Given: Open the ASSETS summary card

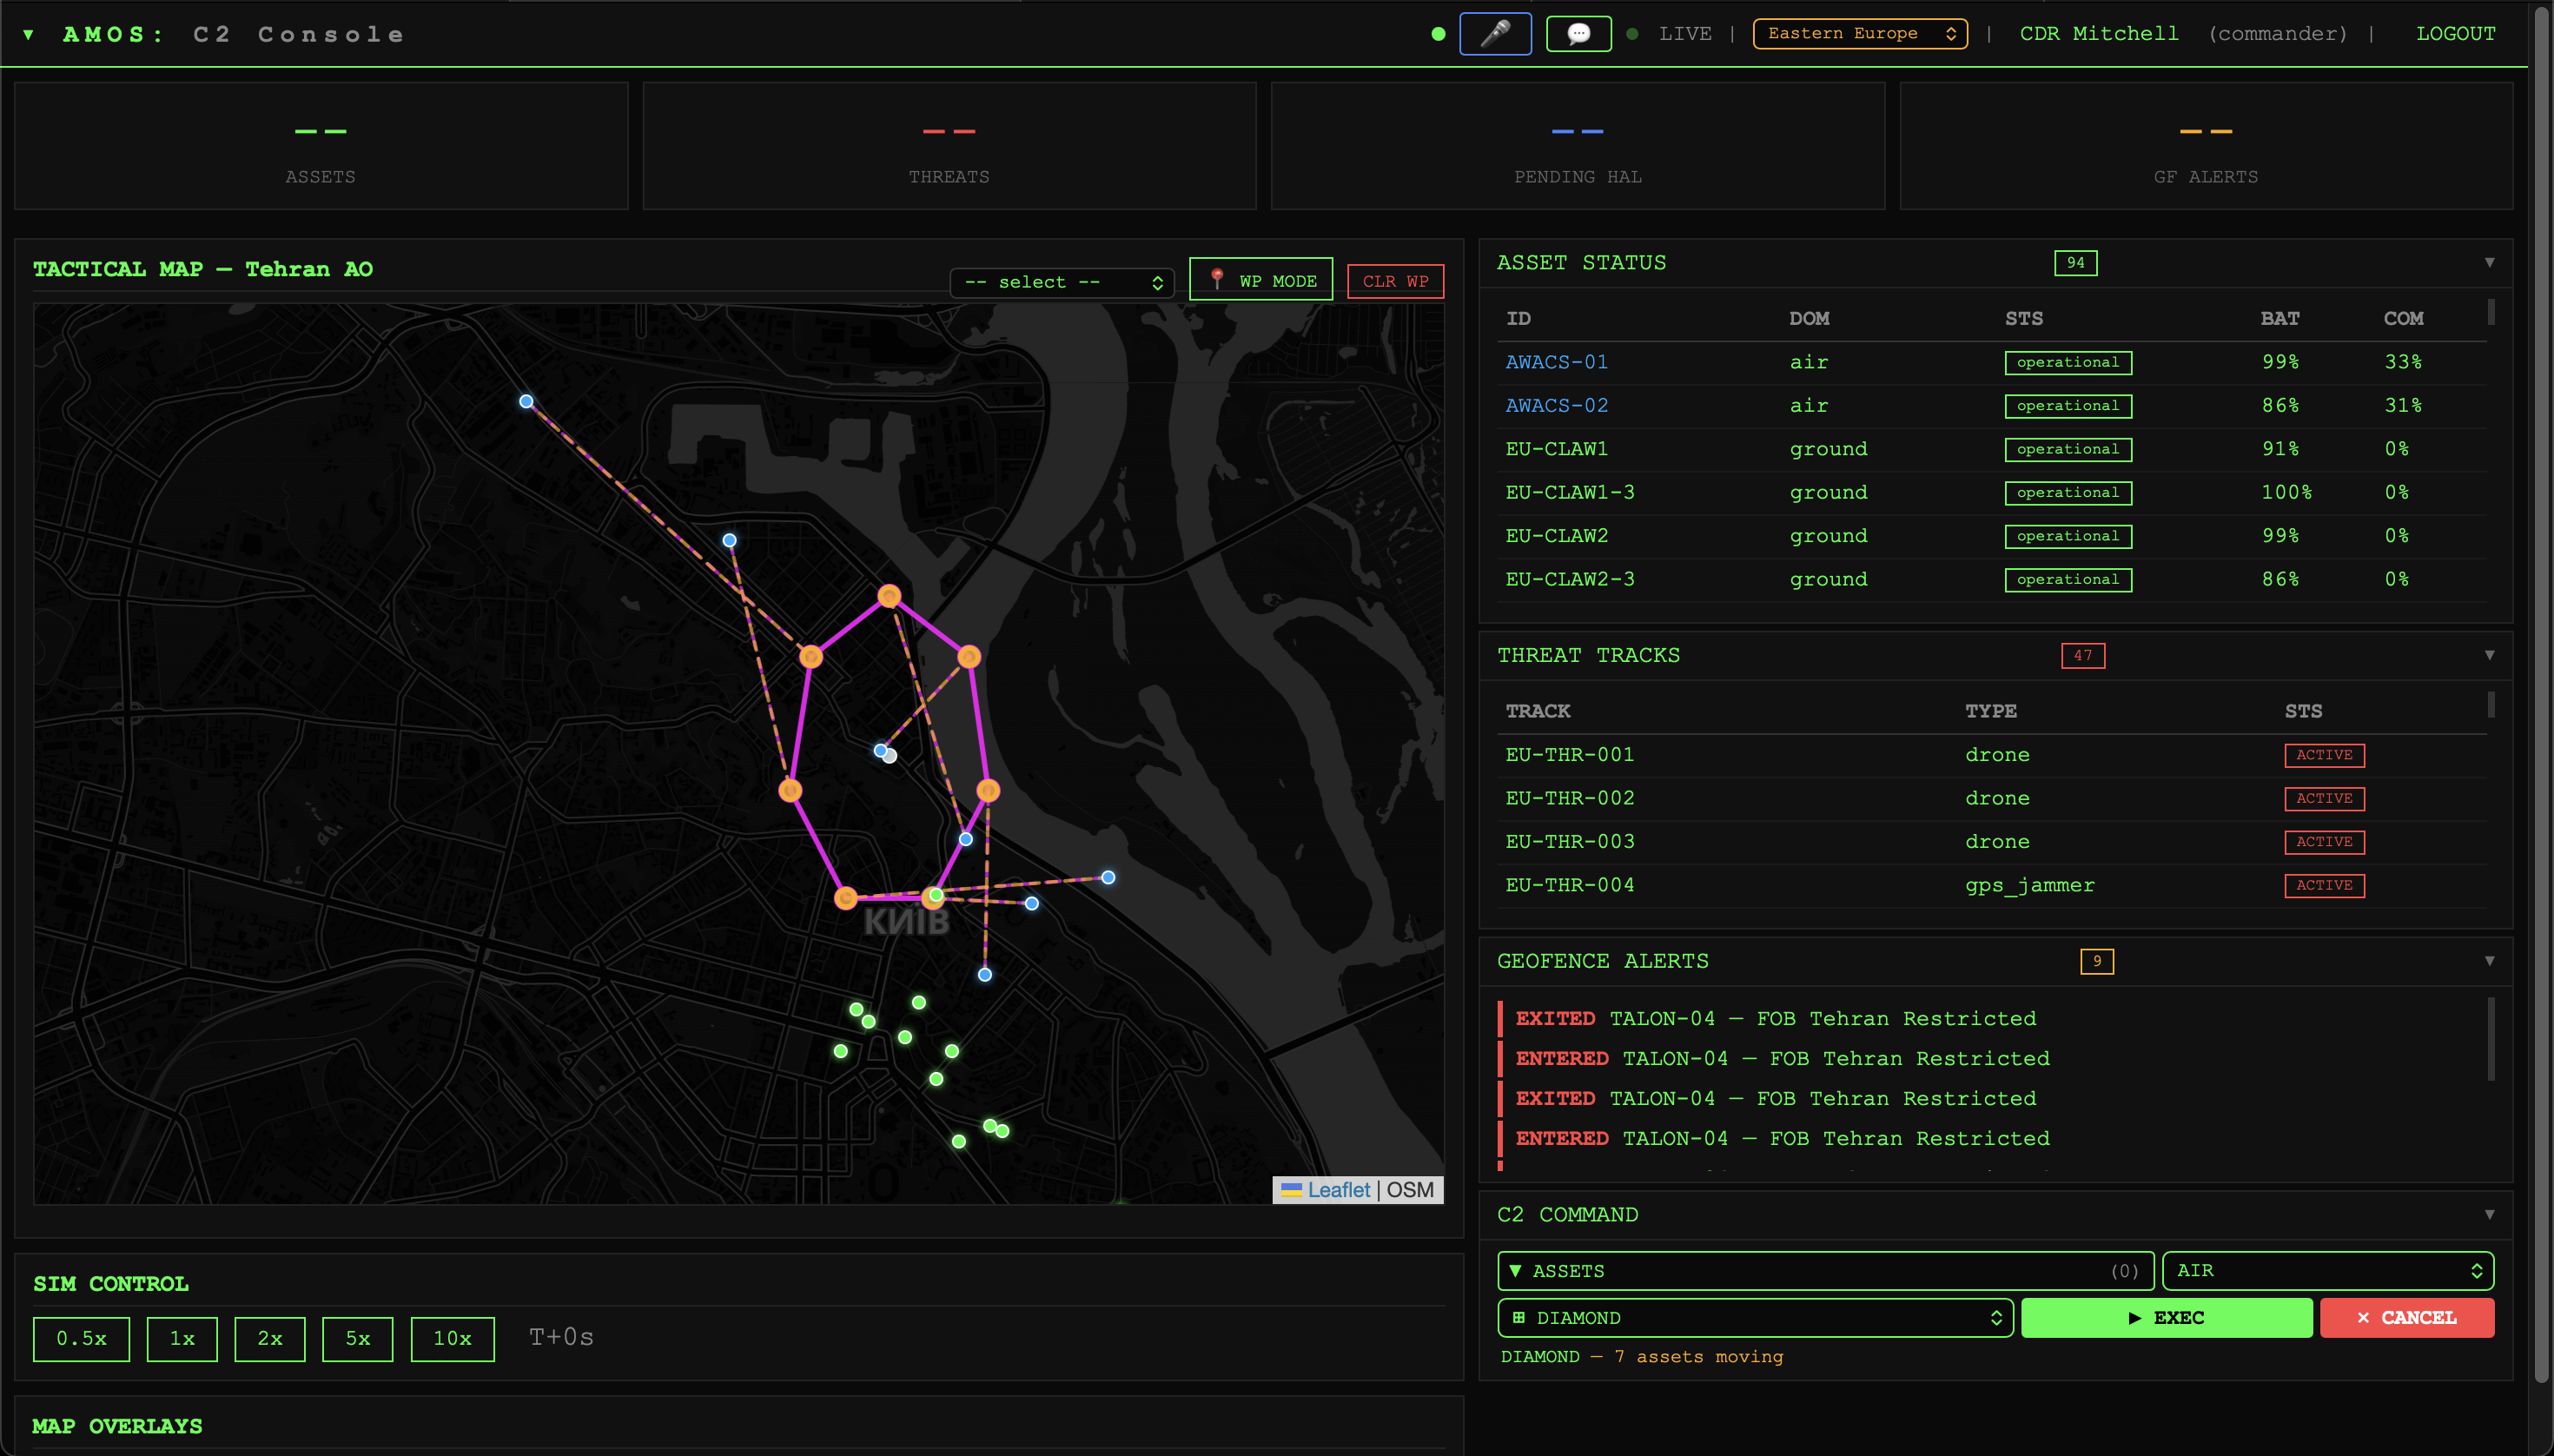Looking at the screenshot, I should 321,146.
